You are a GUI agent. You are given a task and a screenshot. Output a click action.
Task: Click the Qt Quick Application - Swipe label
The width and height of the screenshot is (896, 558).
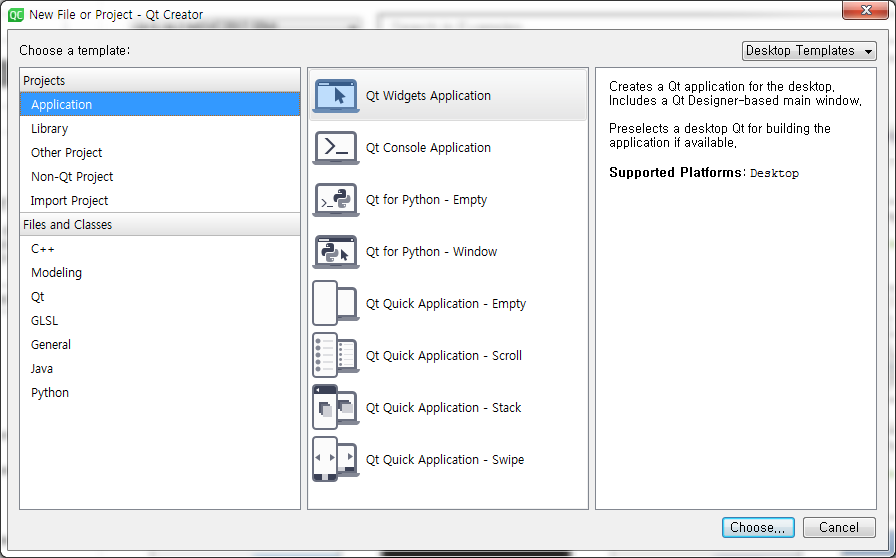click(445, 460)
